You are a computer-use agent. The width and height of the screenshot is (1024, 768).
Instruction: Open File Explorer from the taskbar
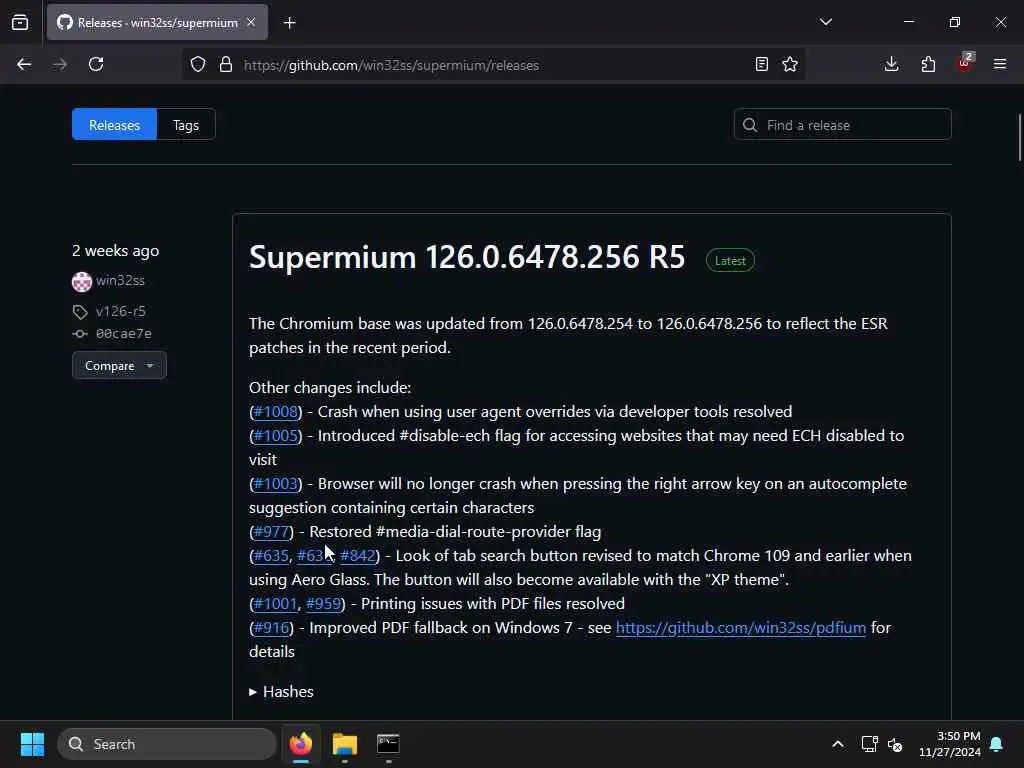[345, 744]
